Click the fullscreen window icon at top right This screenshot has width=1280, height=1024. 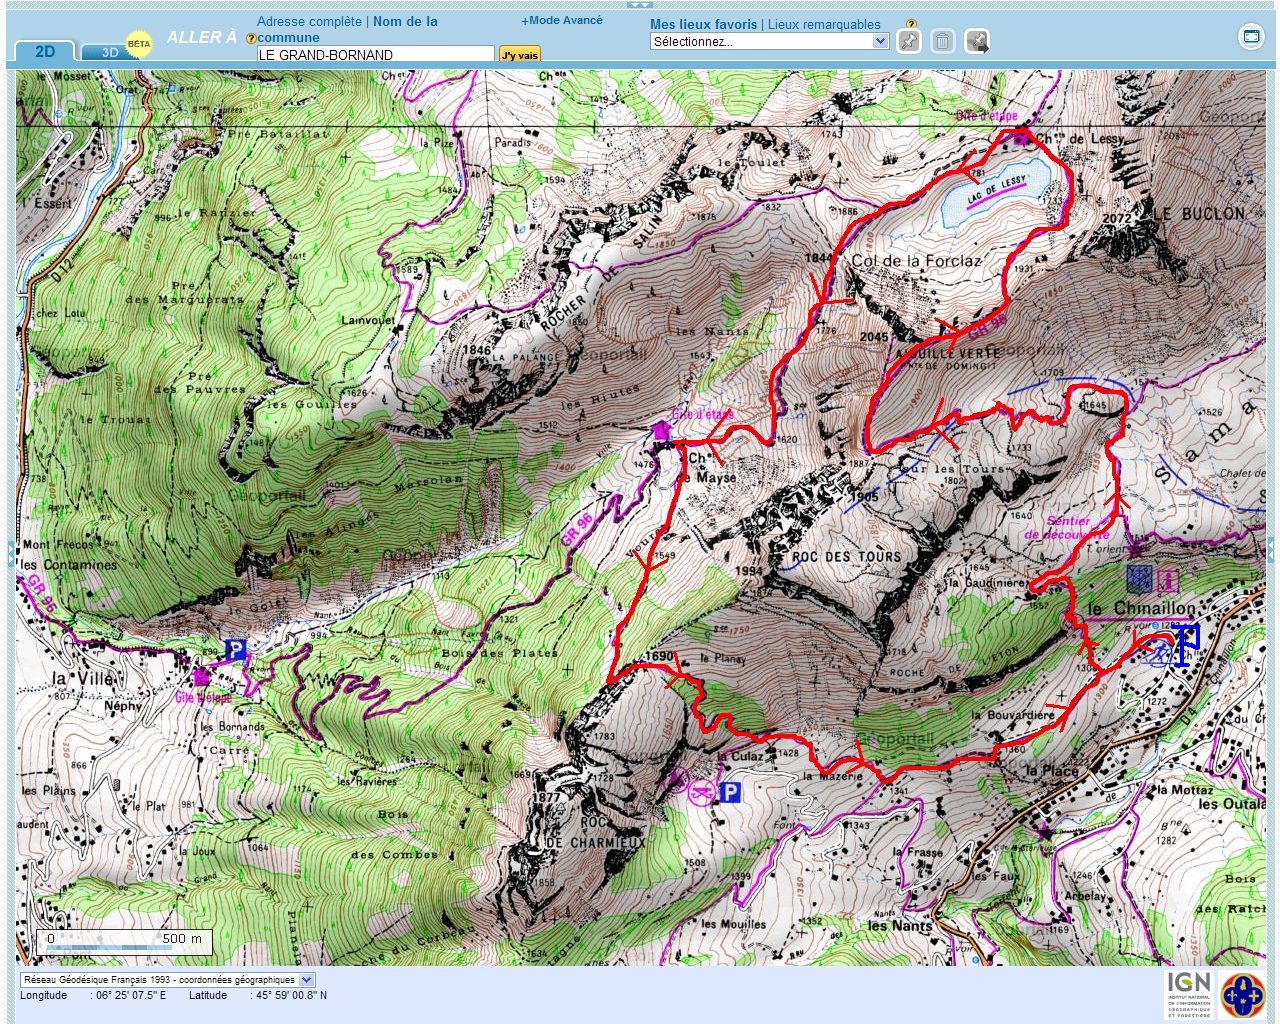(1251, 37)
